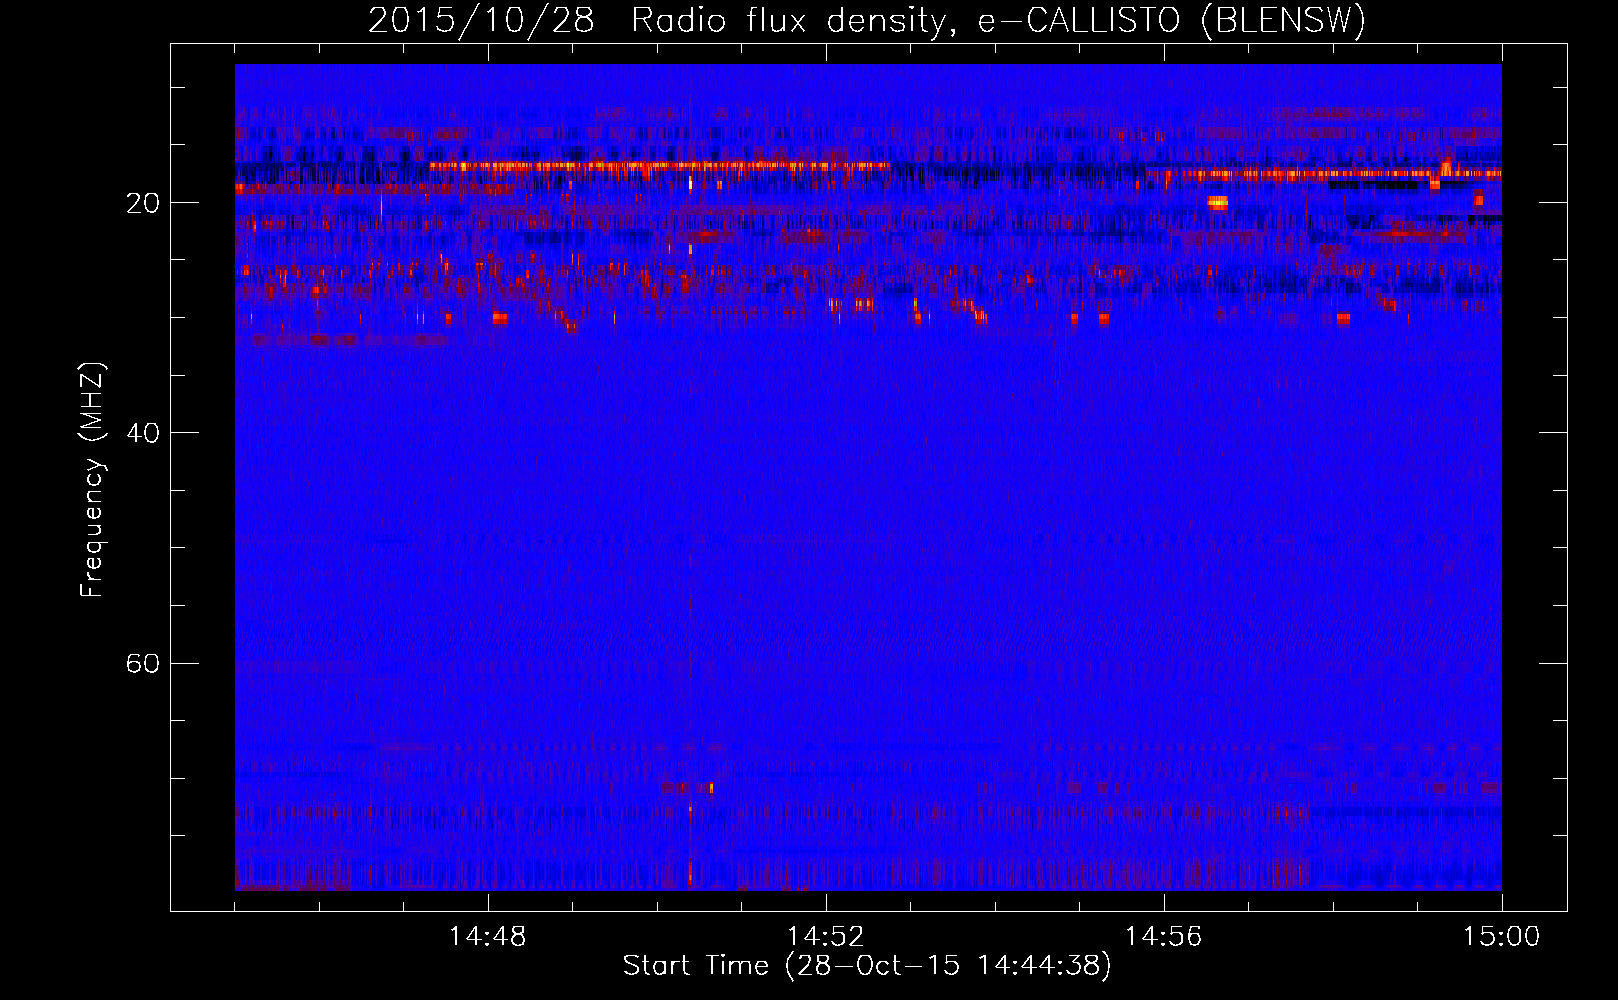Click the 14:52 time tick label
The width and height of the screenshot is (1618, 1000).
click(x=825, y=937)
